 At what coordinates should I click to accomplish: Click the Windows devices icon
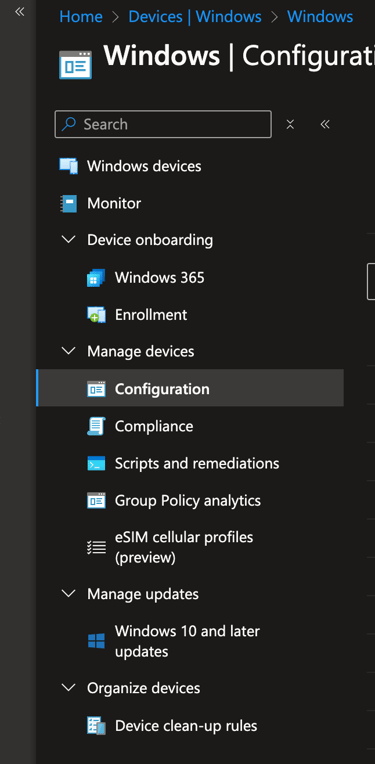coord(69,166)
